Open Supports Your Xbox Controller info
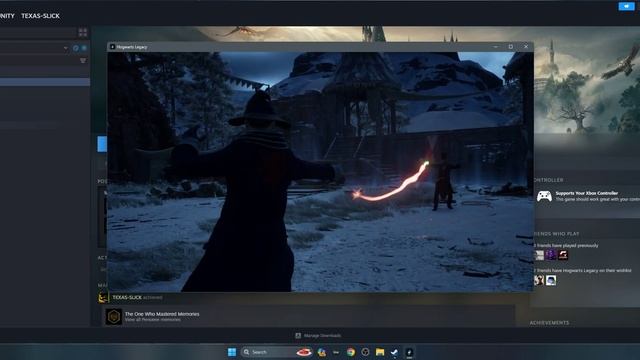This screenshot has height=360, width=640. pyautogui.click(x=587, y=193)
